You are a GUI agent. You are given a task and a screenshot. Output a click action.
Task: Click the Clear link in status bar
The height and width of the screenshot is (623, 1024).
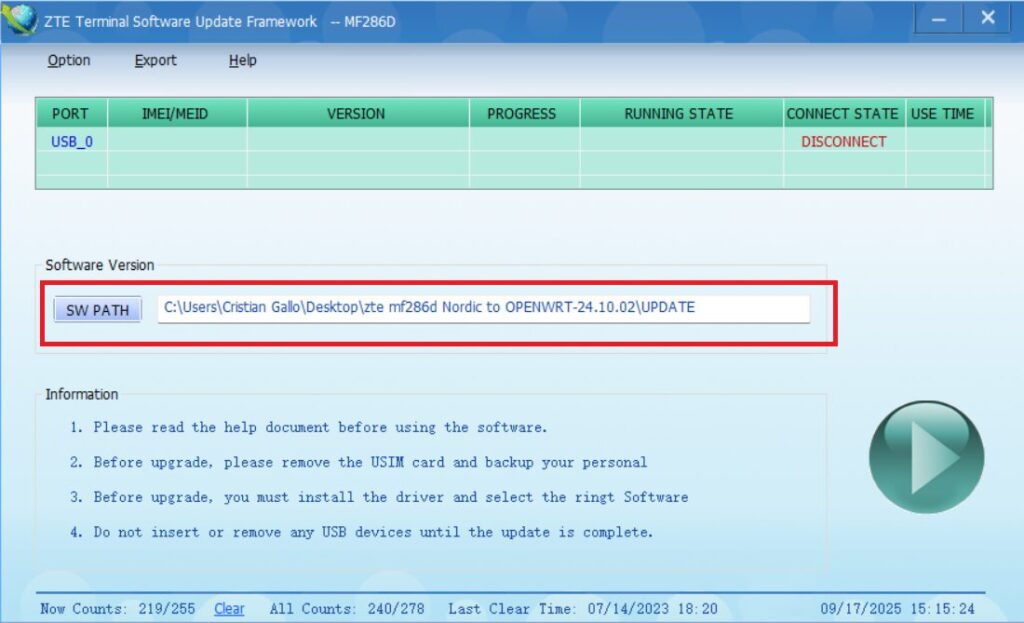tap(229, 609)
